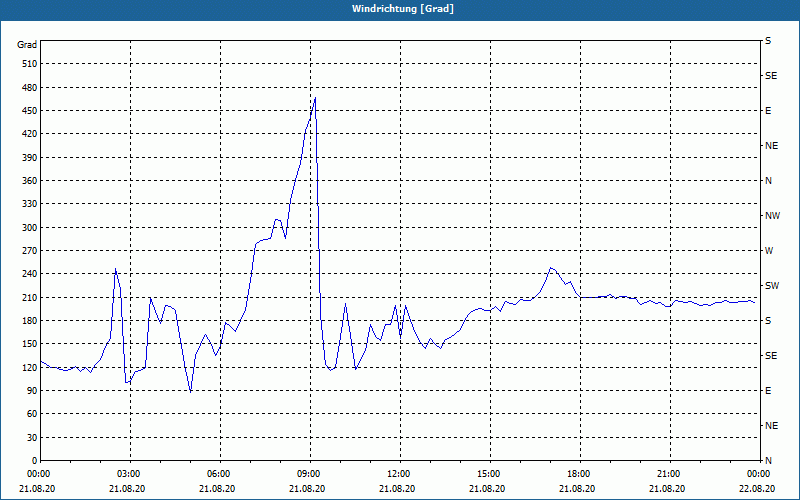Pick the 15:00 time label
Viewport: 800px width, 500px height.
pyautogui.click(x=488, y=474)
